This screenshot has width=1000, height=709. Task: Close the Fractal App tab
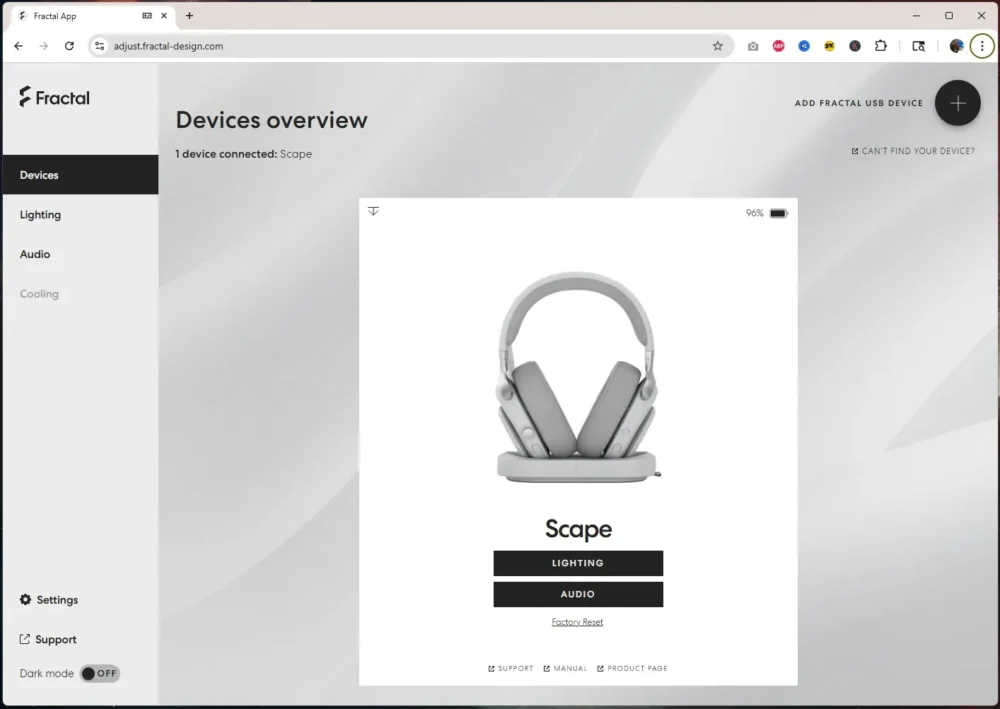[x=164, y=15]
